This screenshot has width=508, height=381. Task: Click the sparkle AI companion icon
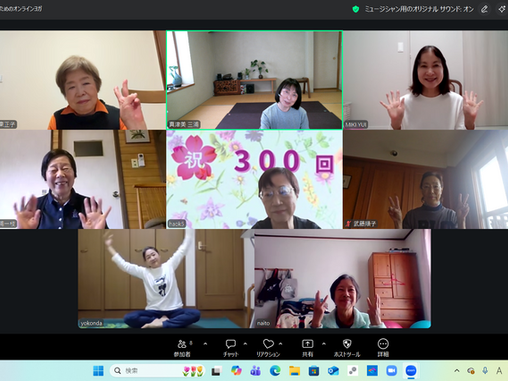click(502, 9)
